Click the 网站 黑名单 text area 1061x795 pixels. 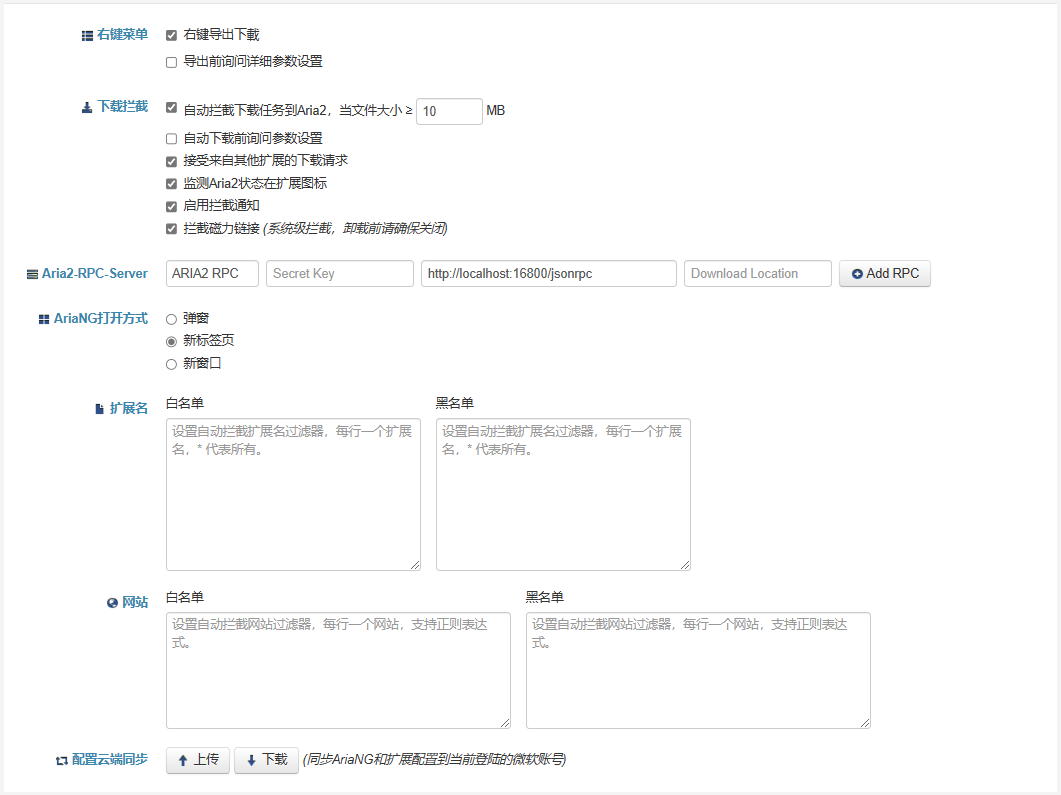pos(697,670)
